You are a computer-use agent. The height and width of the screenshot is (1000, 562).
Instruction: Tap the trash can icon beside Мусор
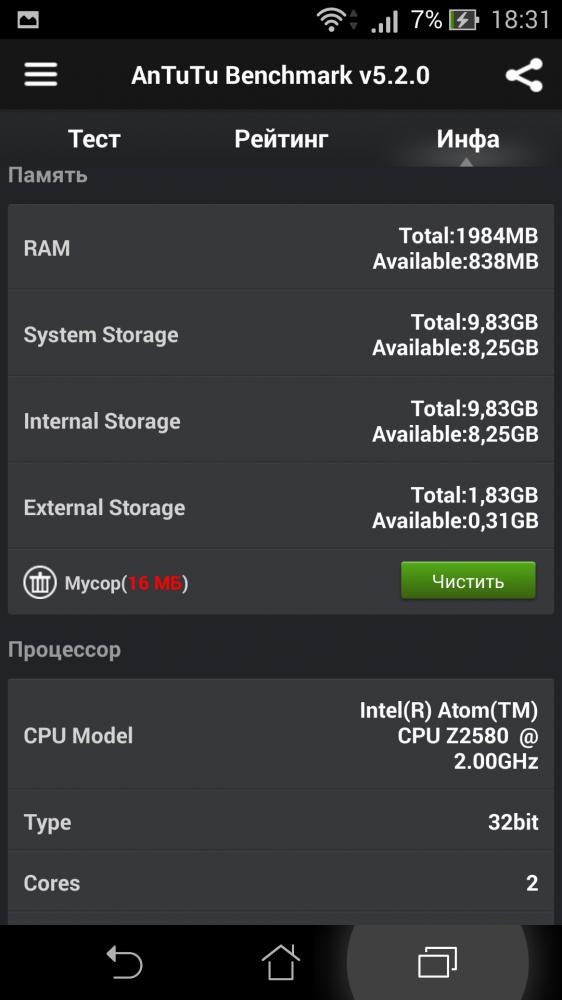coord(40,582)
